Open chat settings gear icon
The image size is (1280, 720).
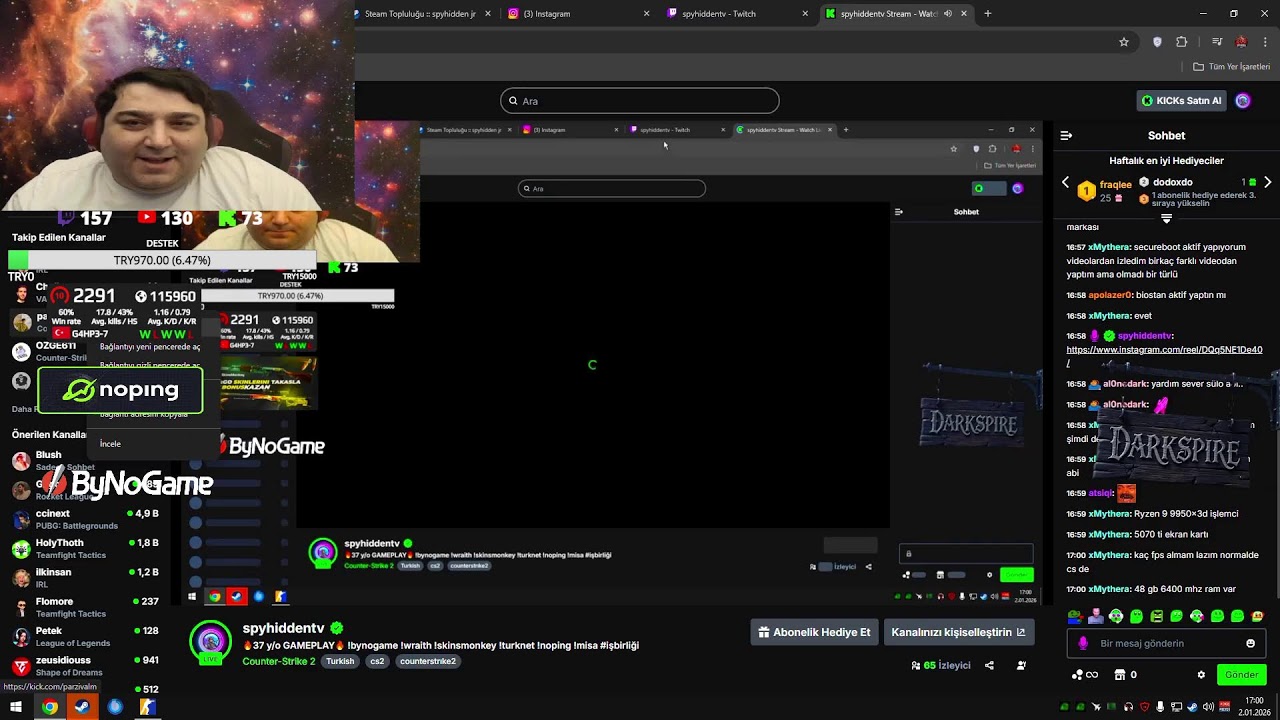point(1201,675)
